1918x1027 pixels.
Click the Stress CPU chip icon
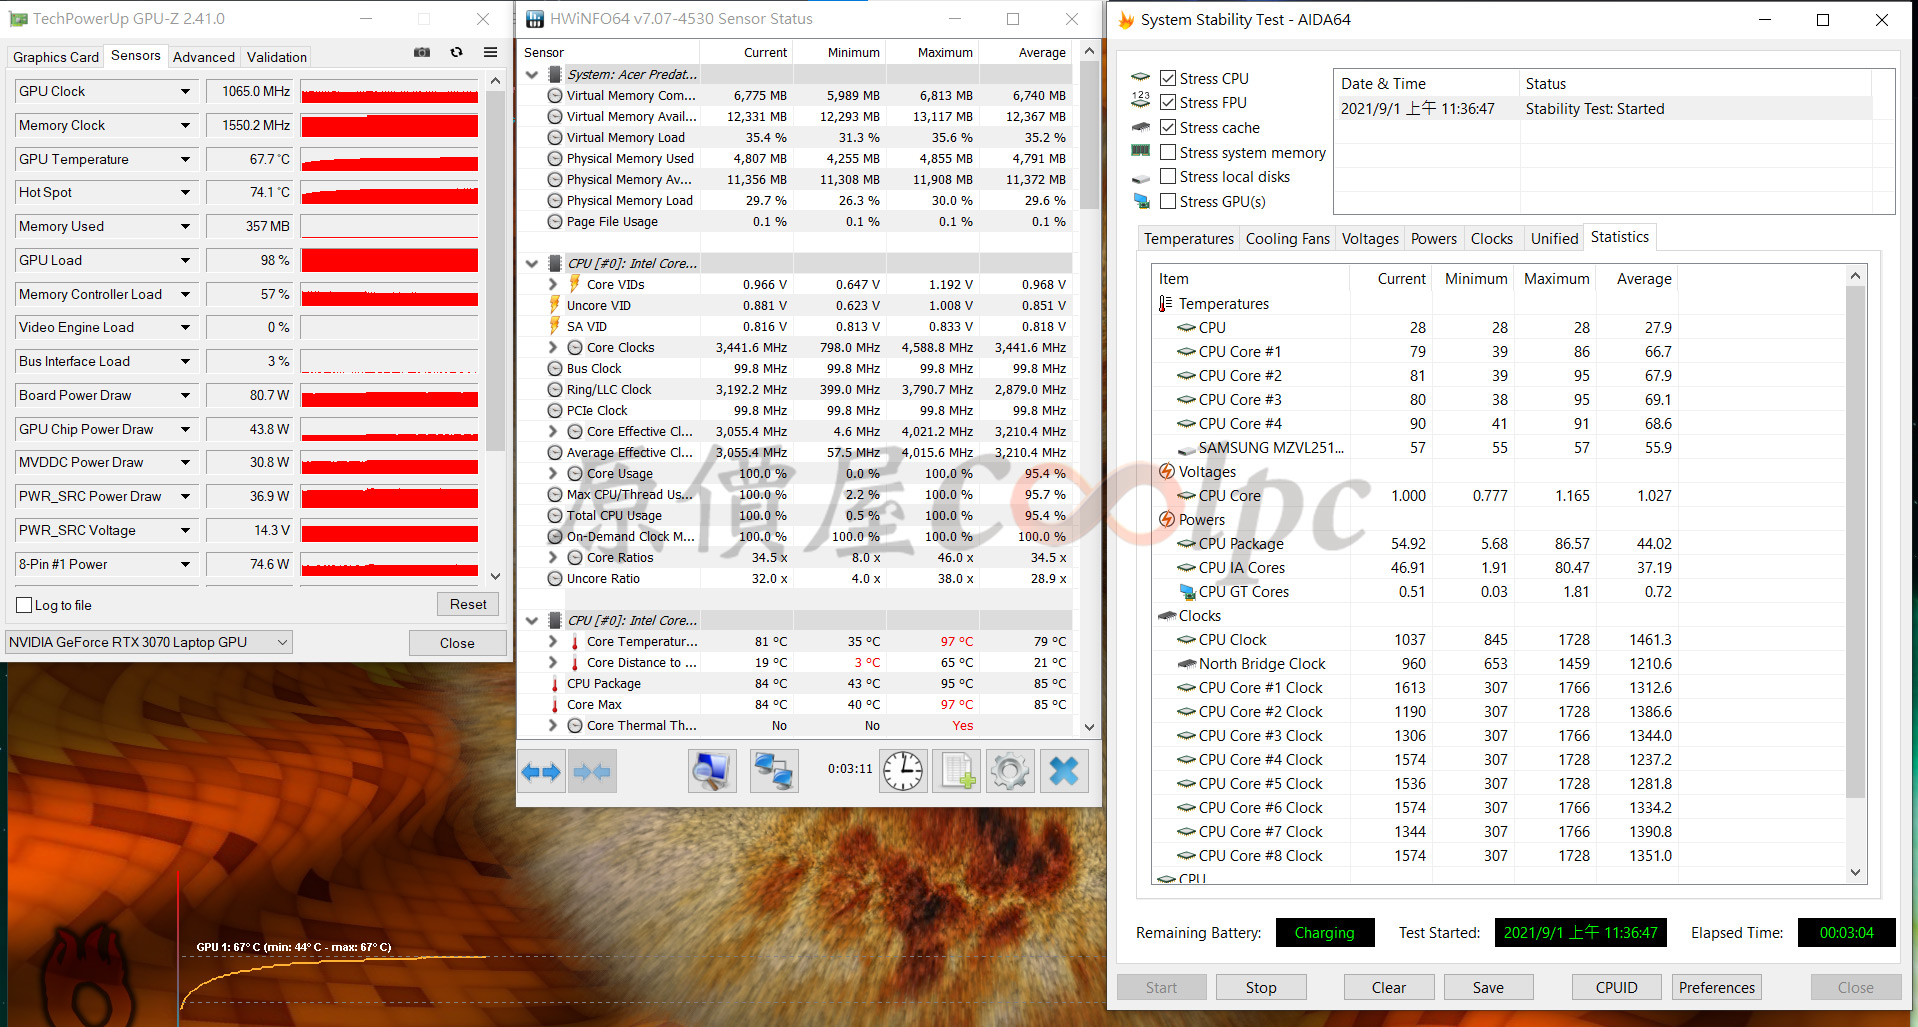click(x=1141, y=78)
